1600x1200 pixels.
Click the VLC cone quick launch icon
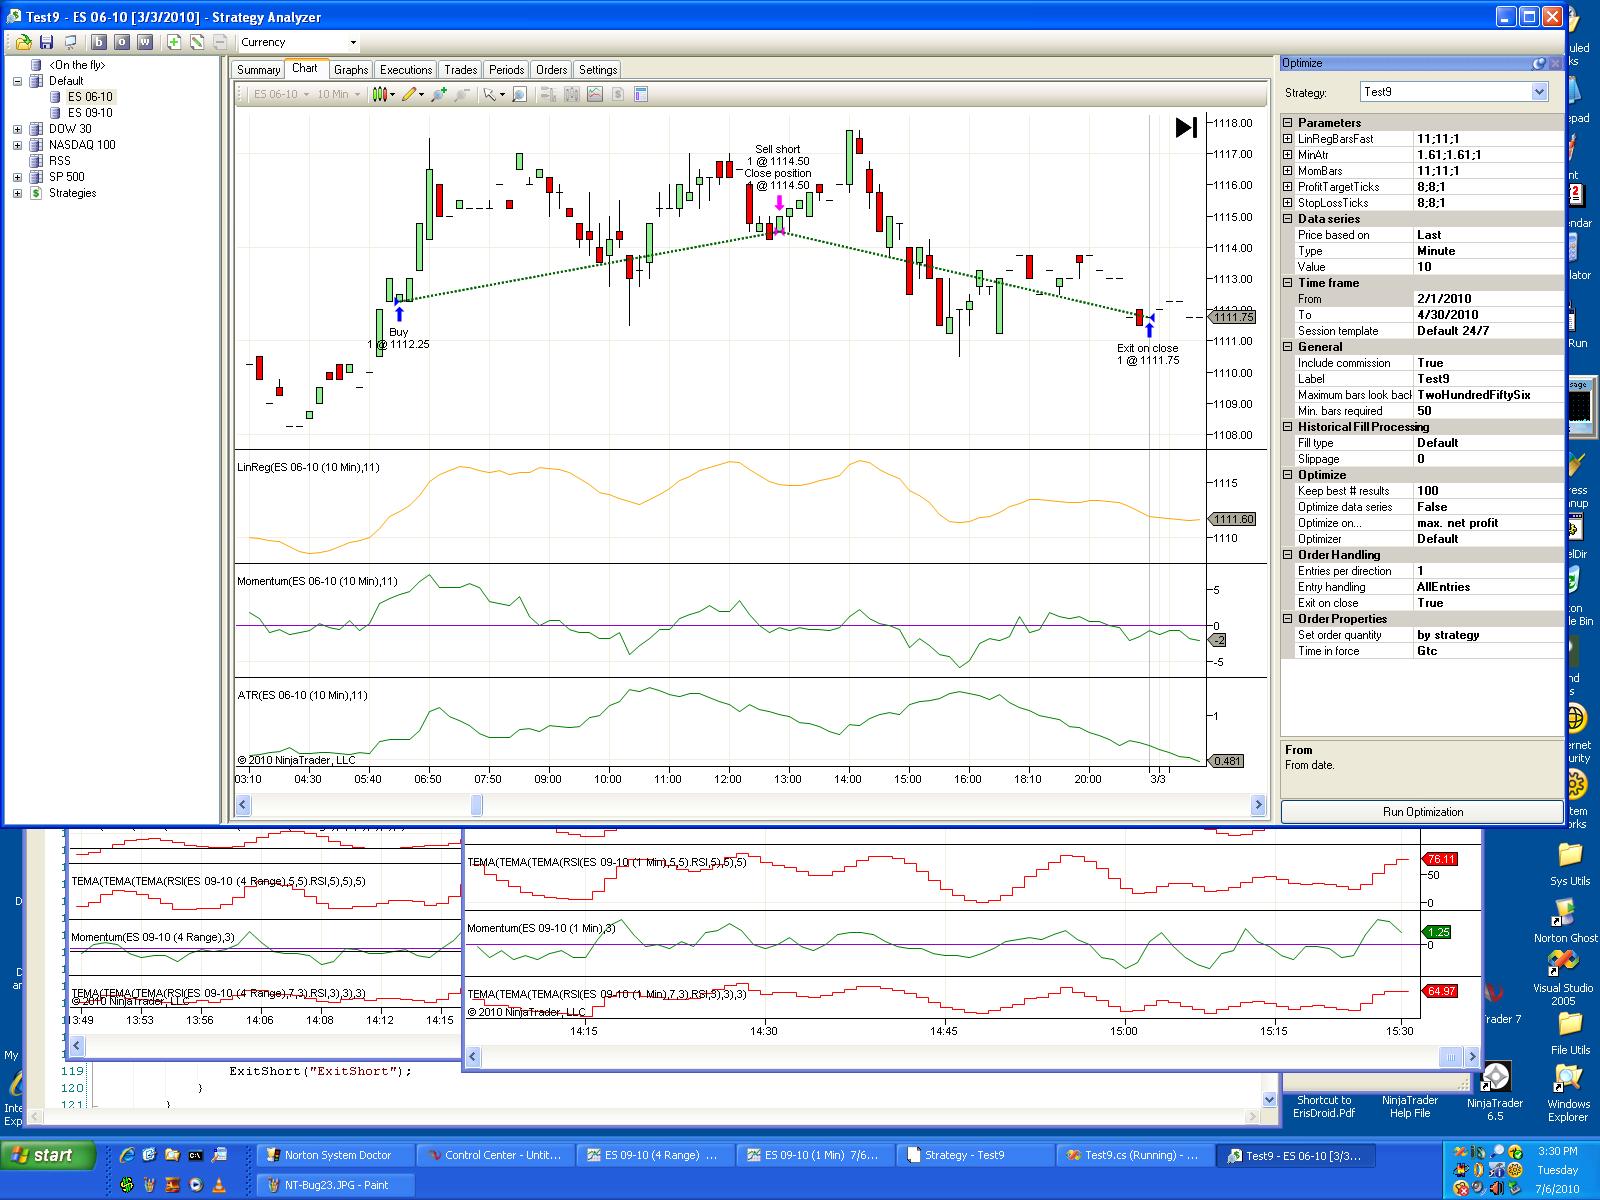pyautogui.click(x=219, y=1185)
